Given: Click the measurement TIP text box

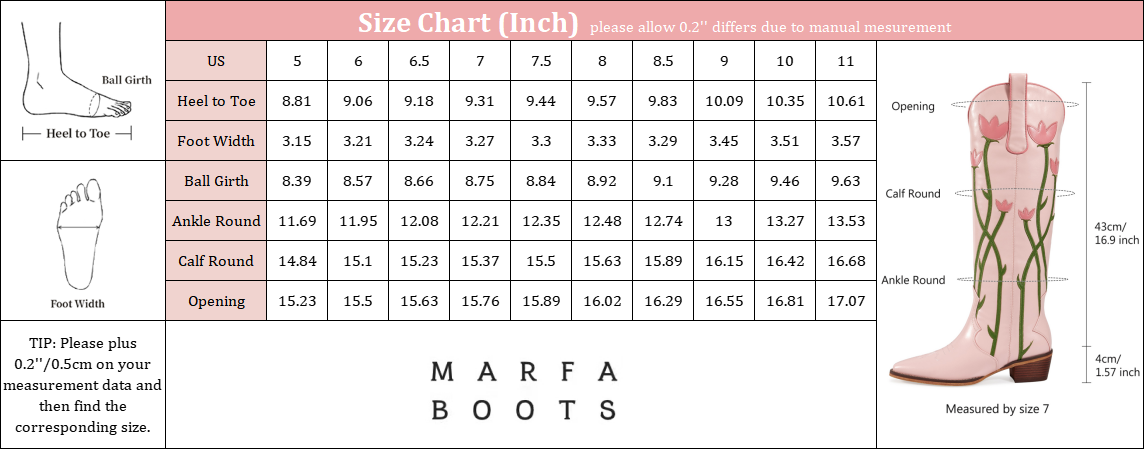Looking at the screenshot, I should click(82, 385).
